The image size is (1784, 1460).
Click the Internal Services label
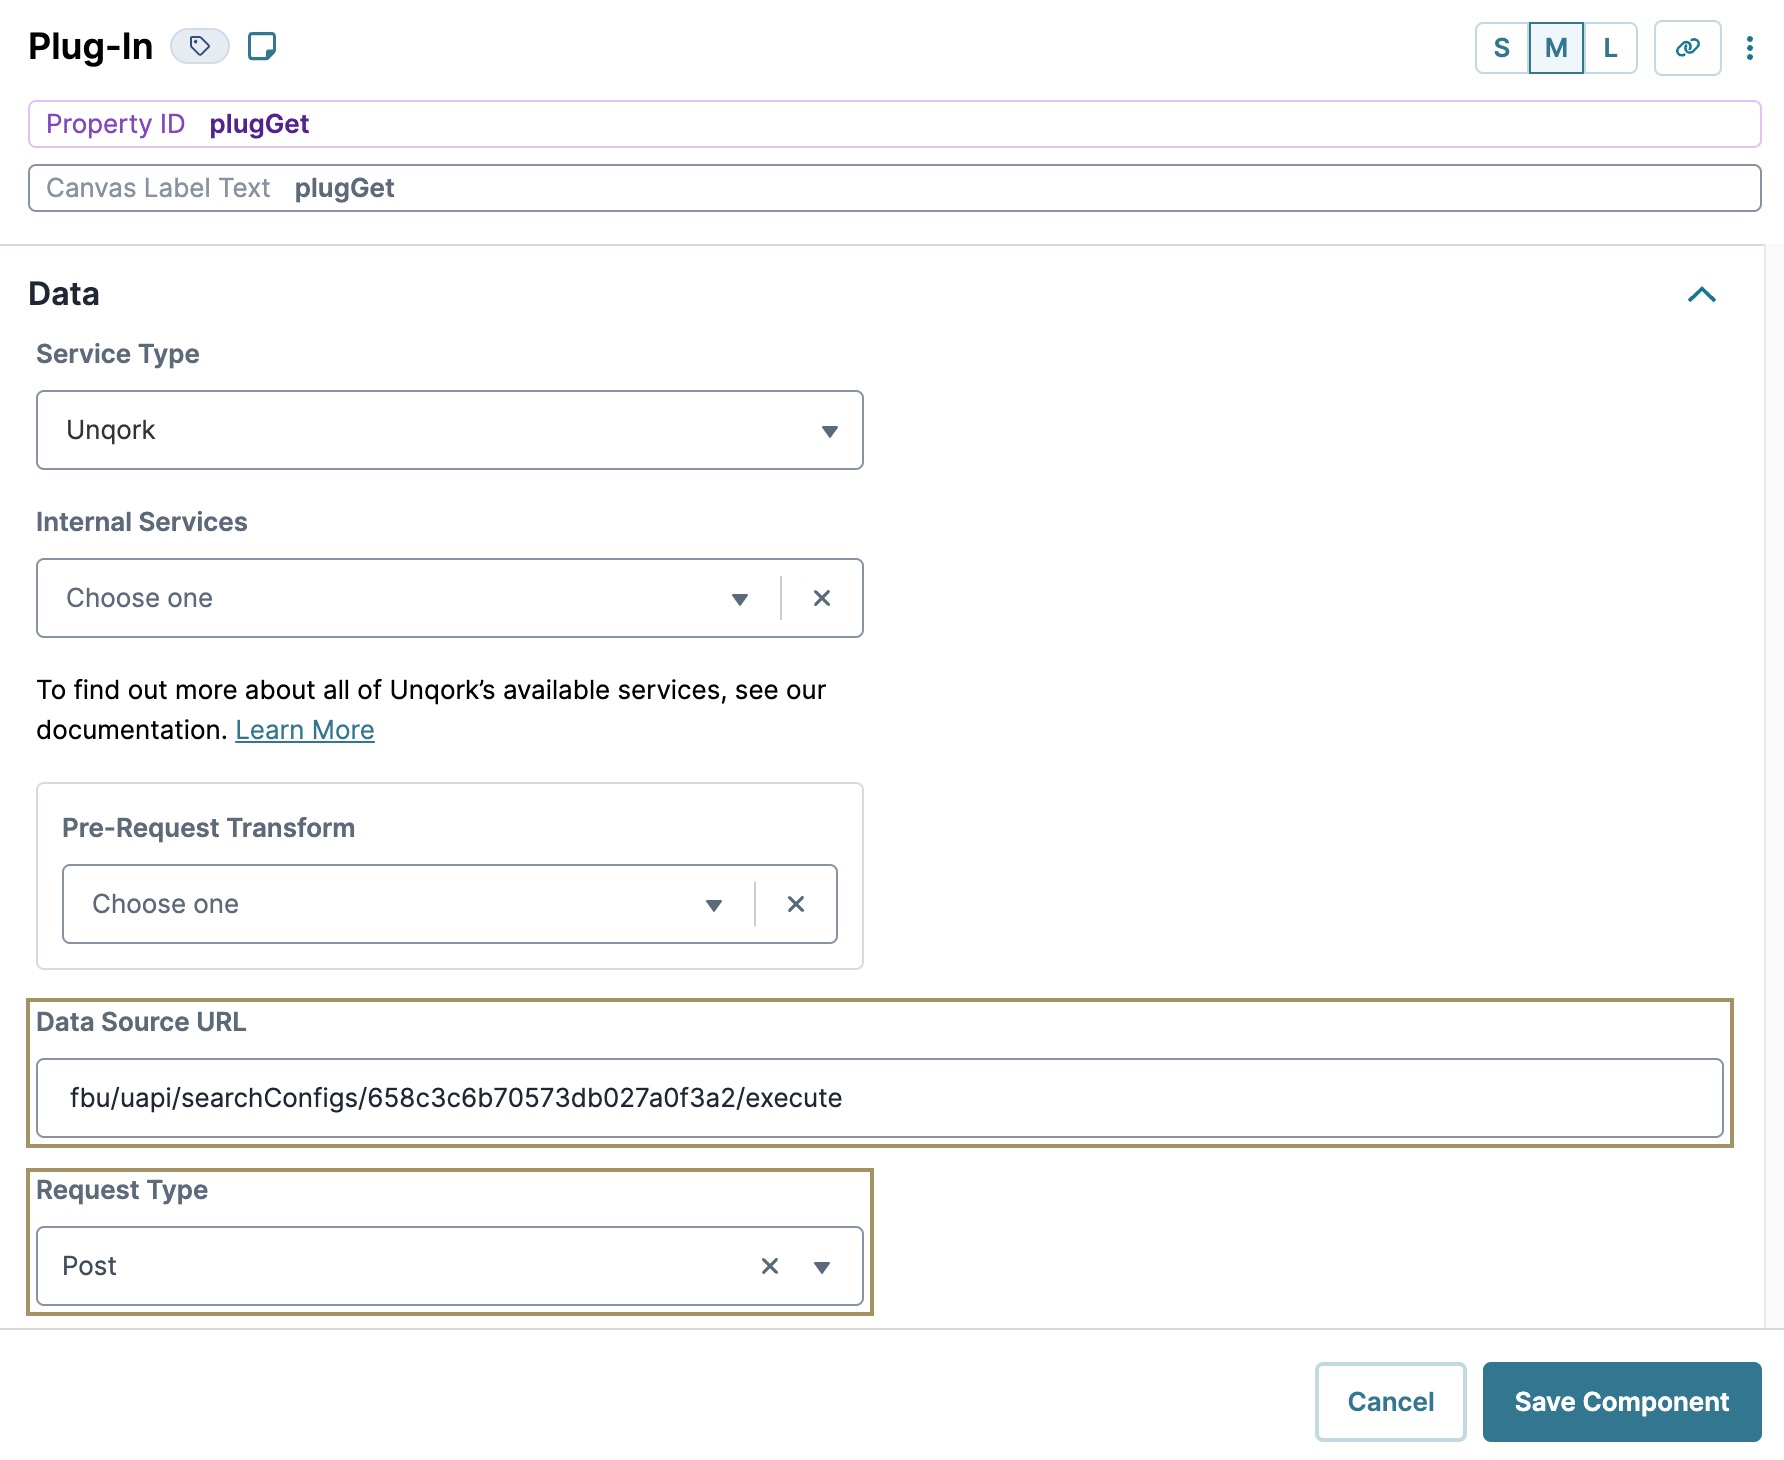142,522
